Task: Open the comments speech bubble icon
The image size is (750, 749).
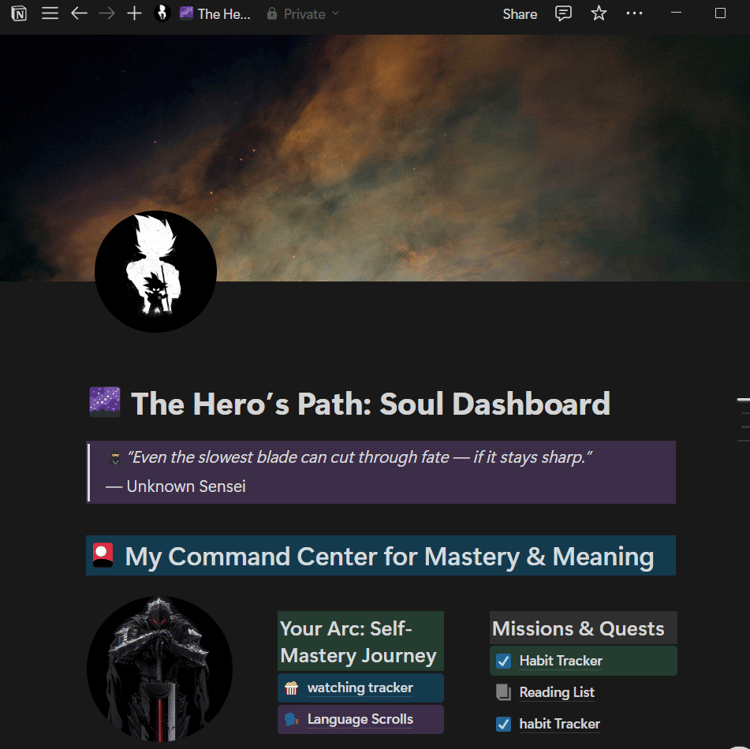Action: pyautogui.click(x=563, y=13)
